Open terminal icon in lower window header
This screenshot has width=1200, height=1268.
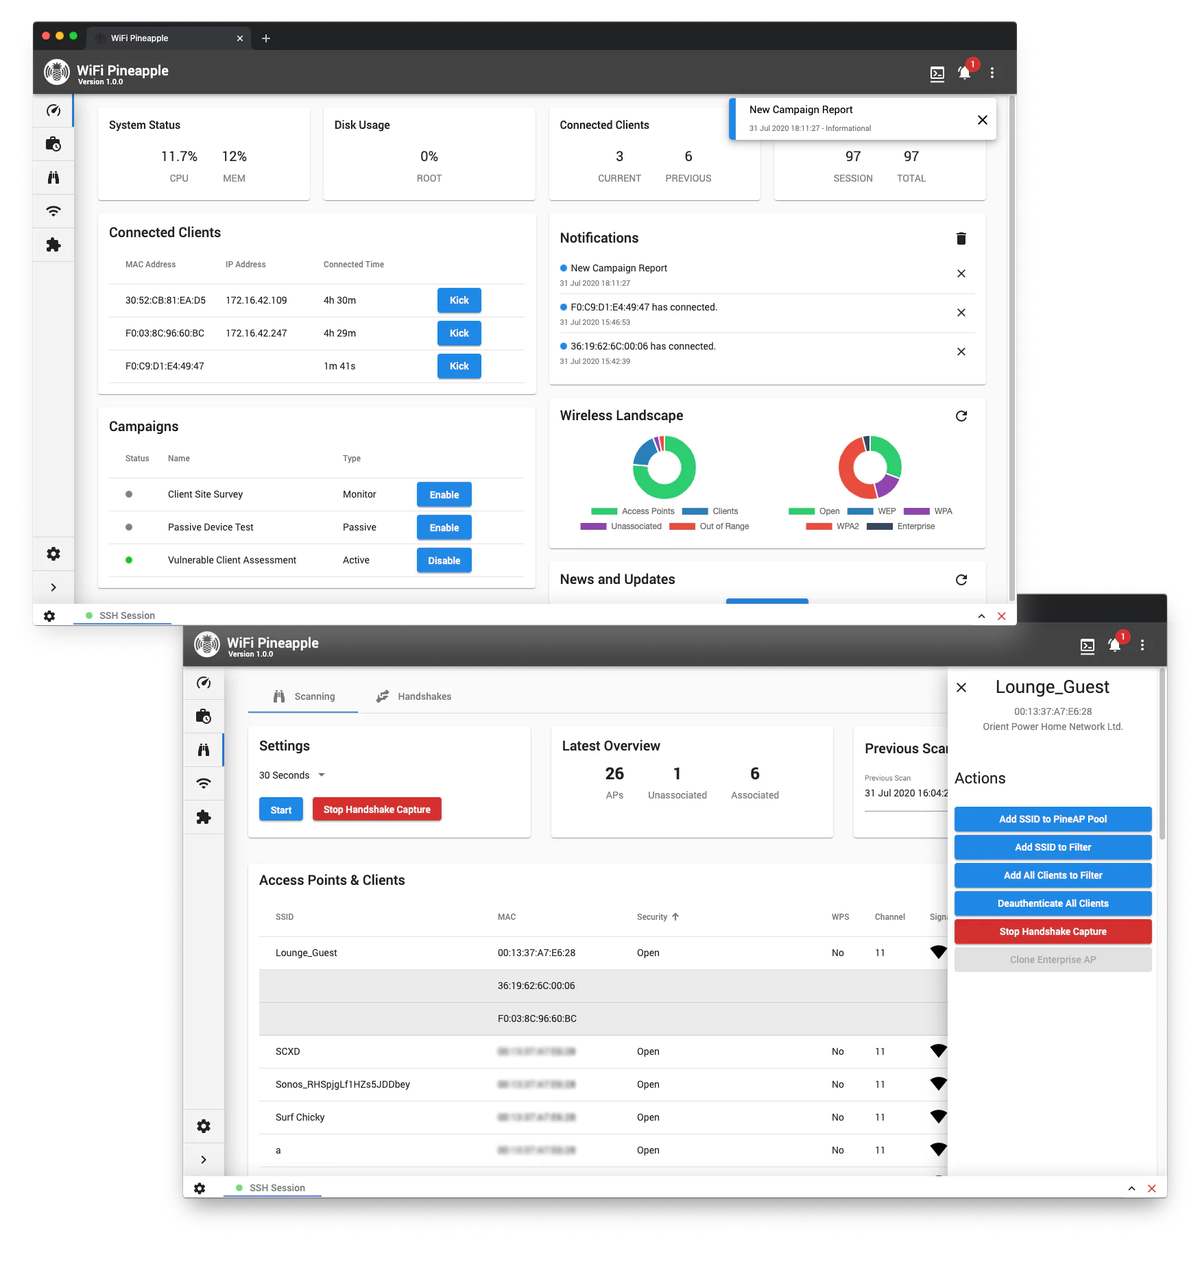click(1087, 646)
